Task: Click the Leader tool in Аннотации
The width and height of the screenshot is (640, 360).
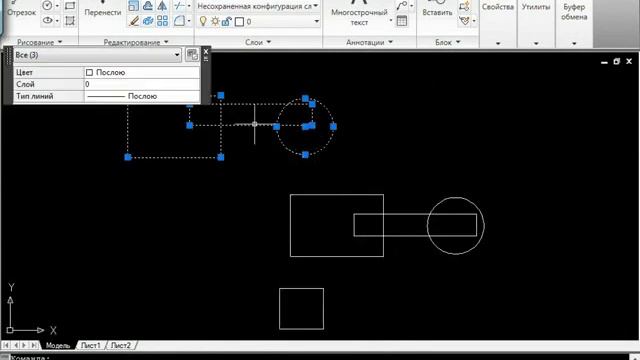Action: 402,6
